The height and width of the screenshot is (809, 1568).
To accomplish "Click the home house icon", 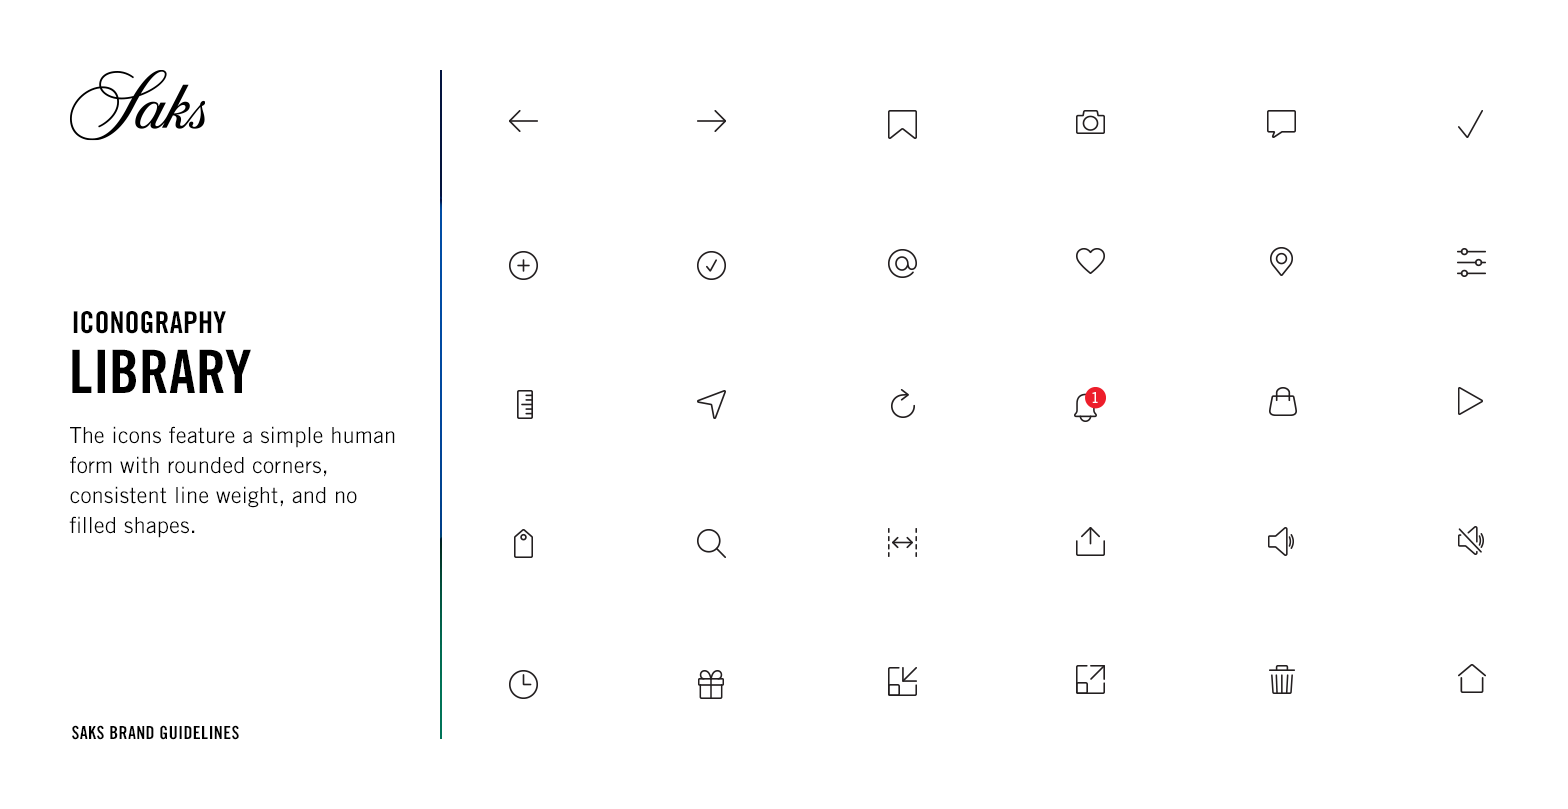I will tap(1471, 679).
